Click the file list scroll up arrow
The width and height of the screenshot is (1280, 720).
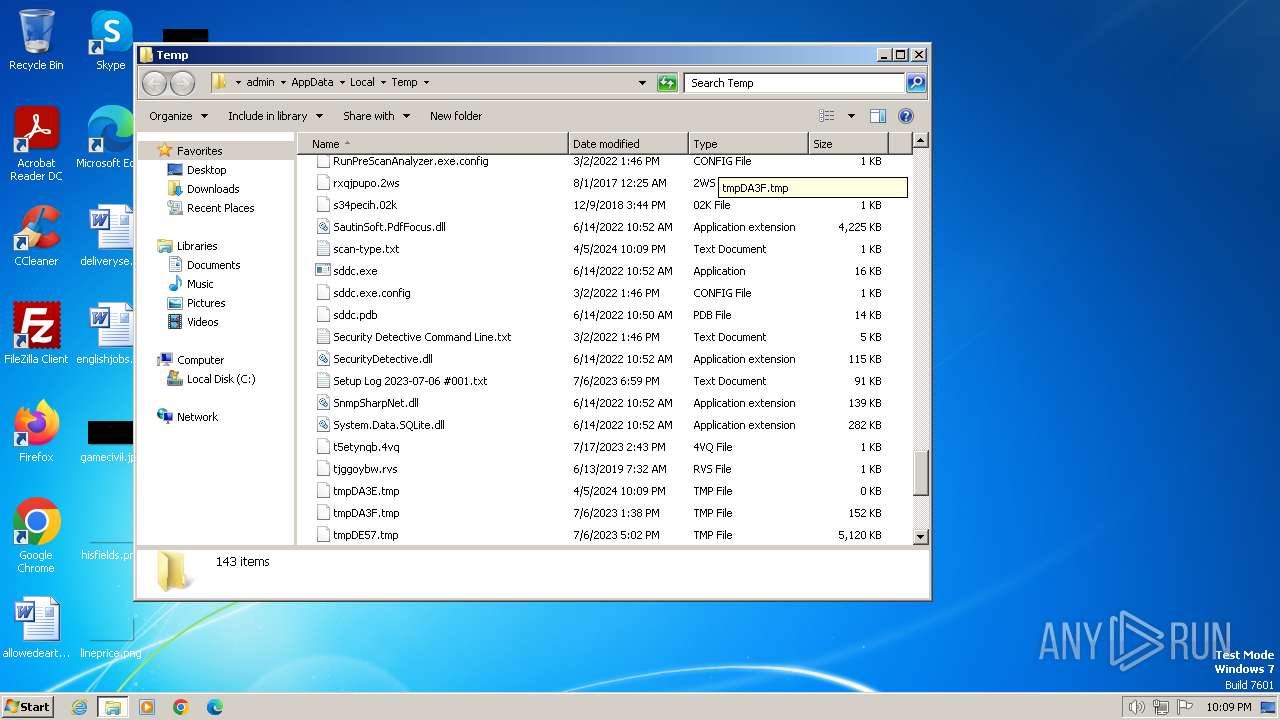pos(921,141)
